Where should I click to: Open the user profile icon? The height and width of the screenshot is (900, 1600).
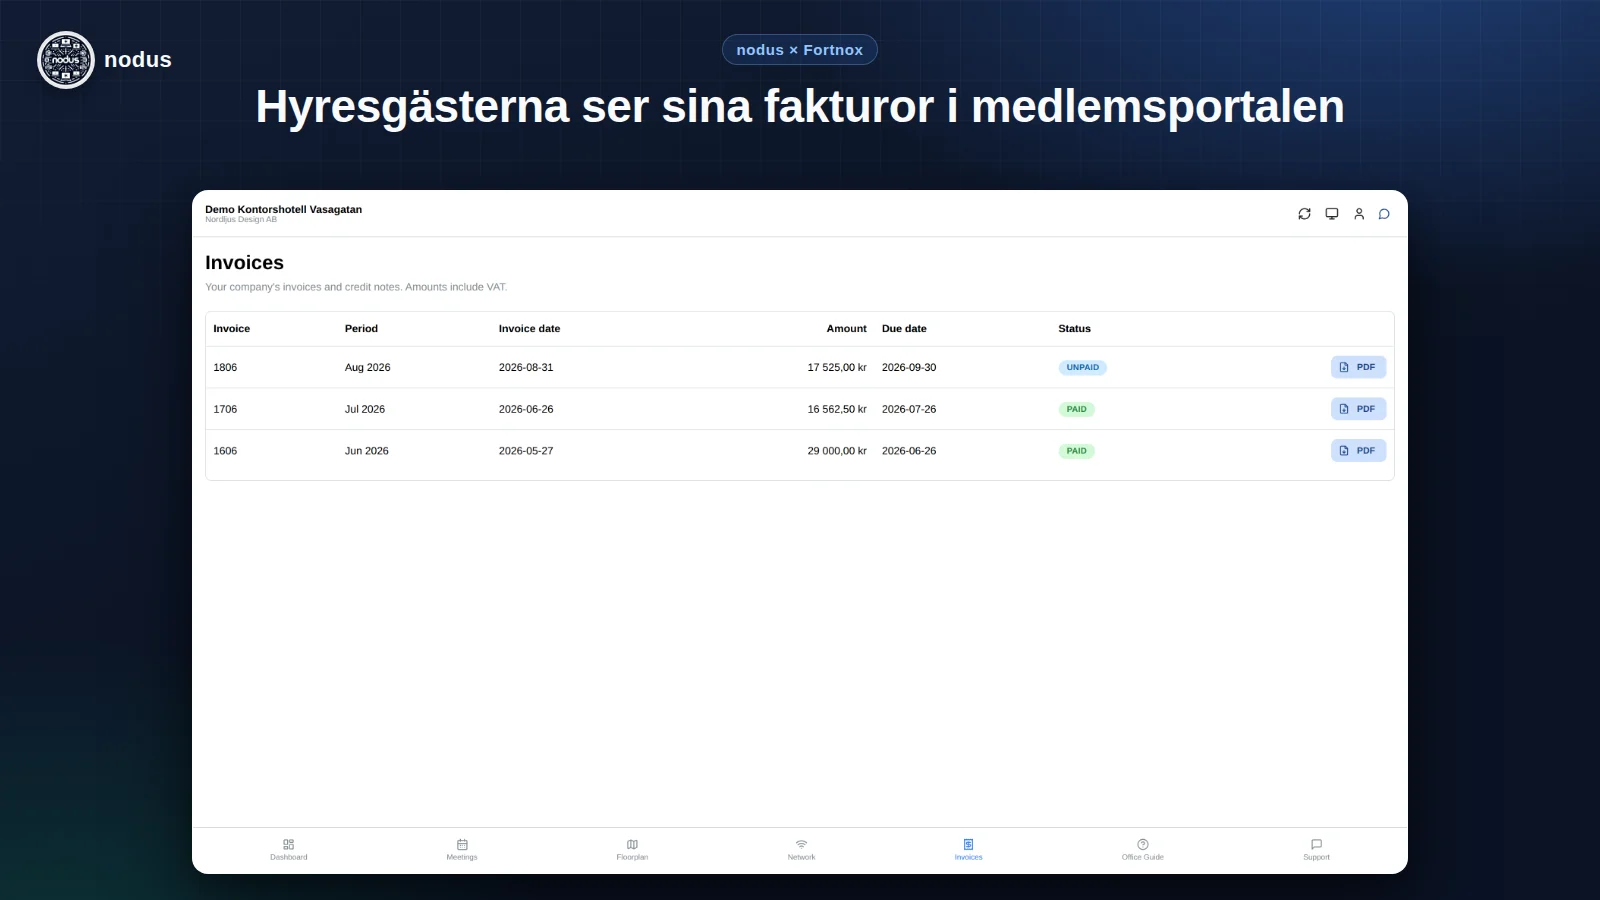[x=1359, y=214]
